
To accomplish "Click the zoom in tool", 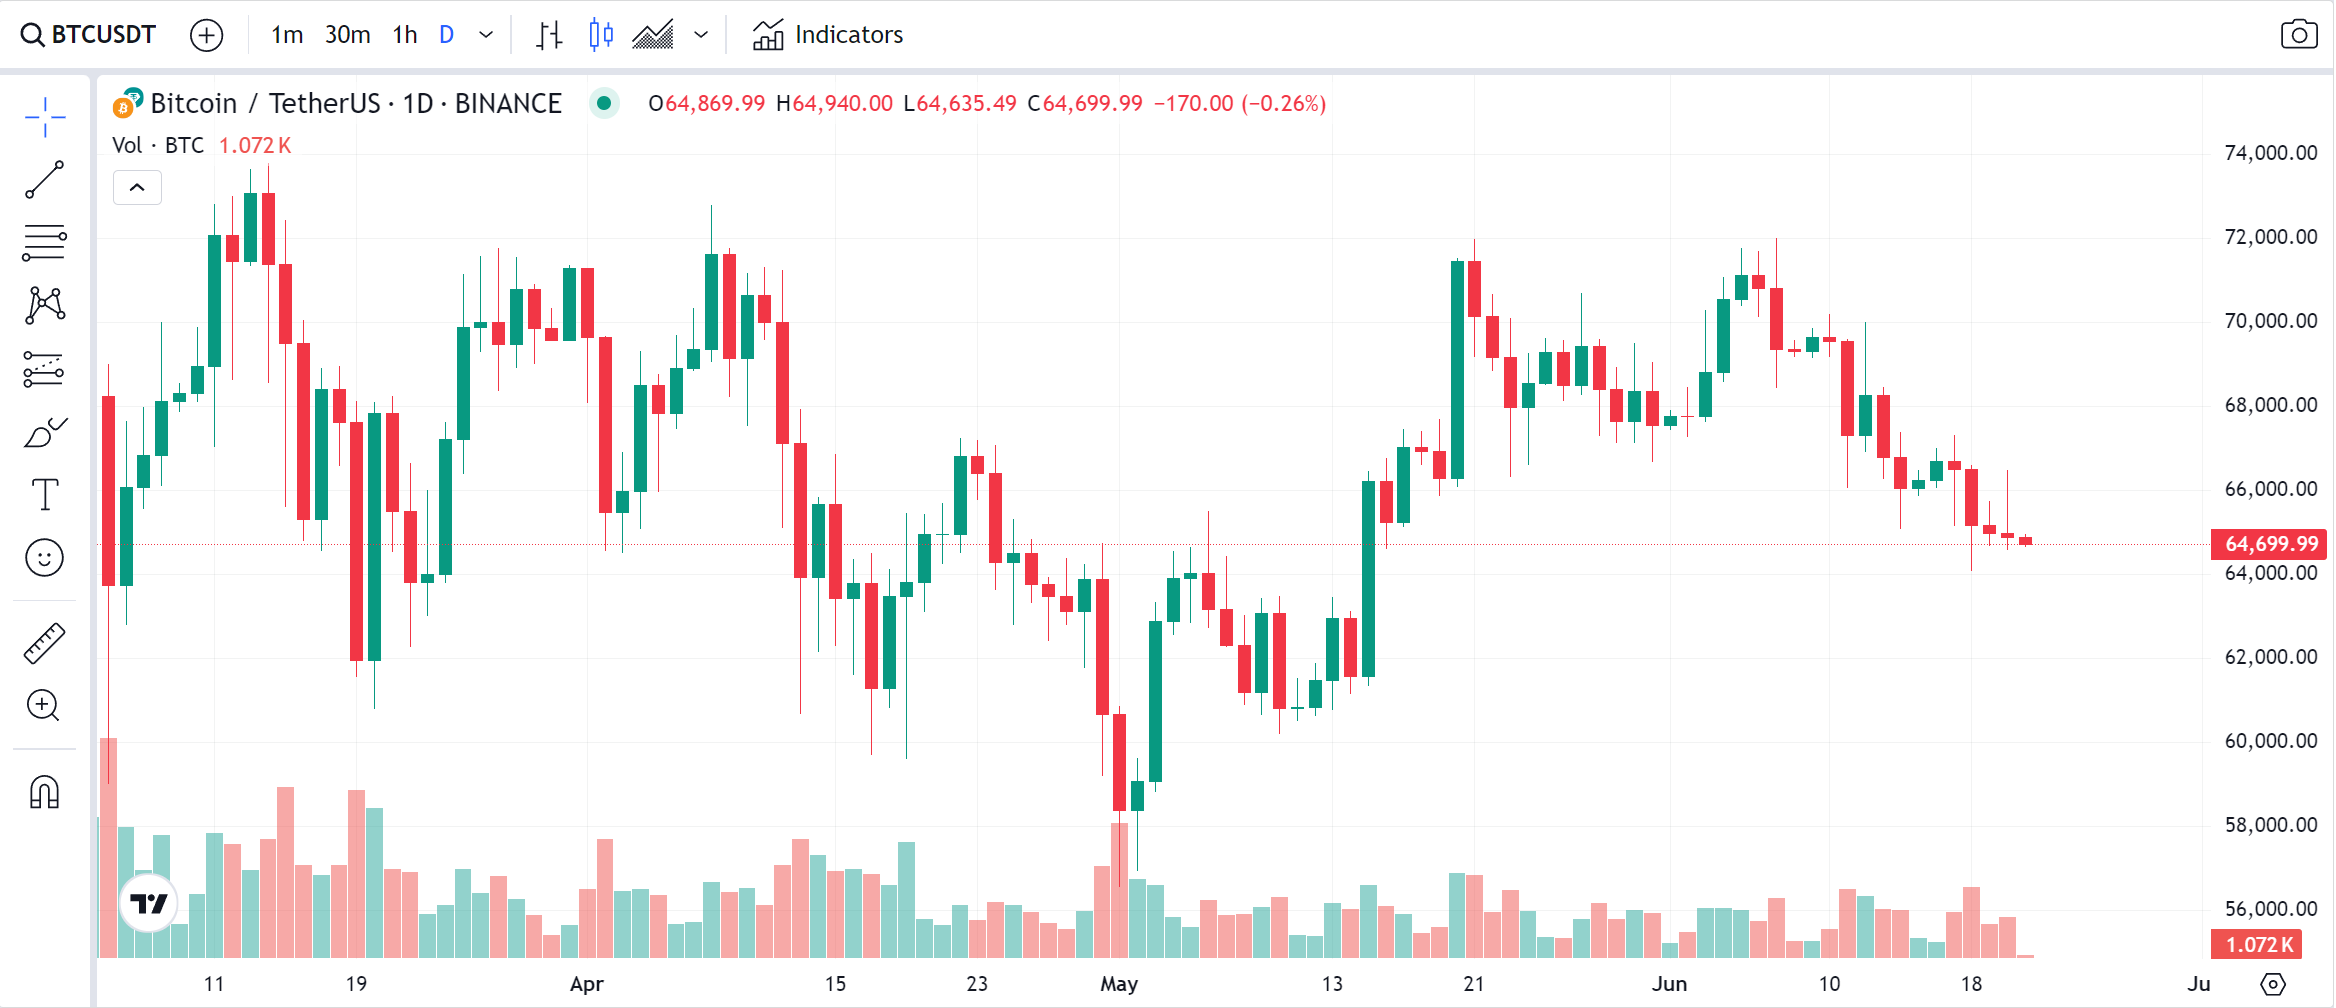I will point(45,706).
